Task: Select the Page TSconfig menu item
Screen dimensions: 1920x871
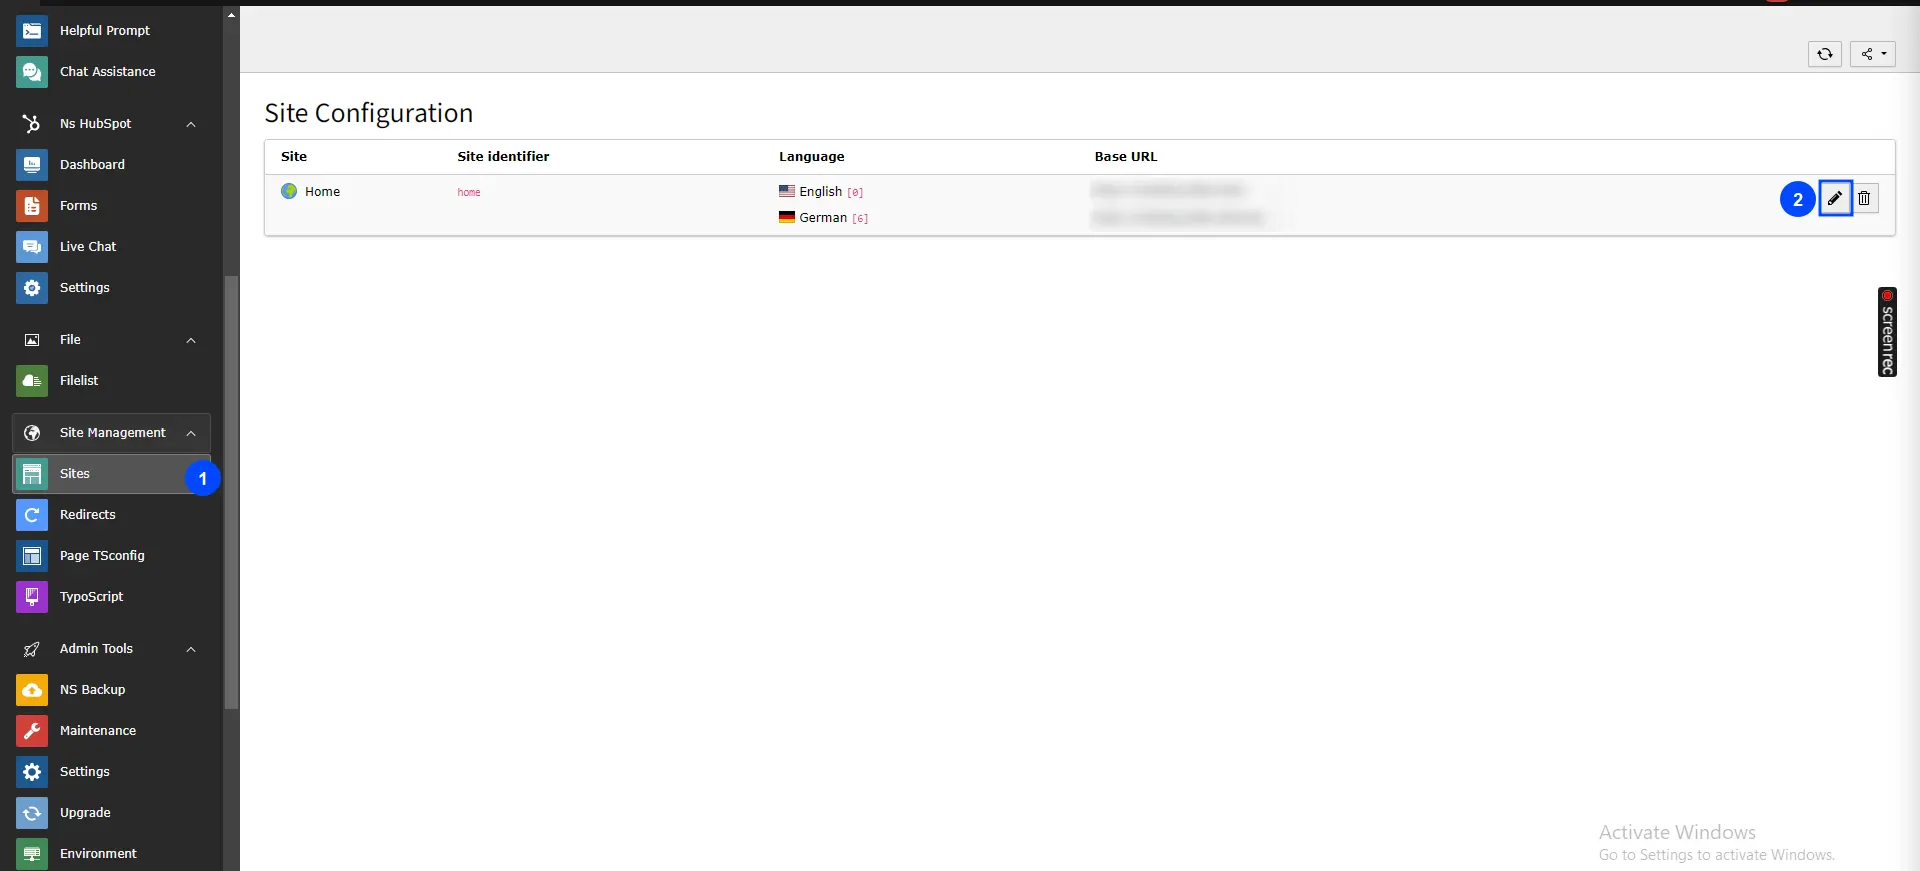Action: (x=111, y=556)
